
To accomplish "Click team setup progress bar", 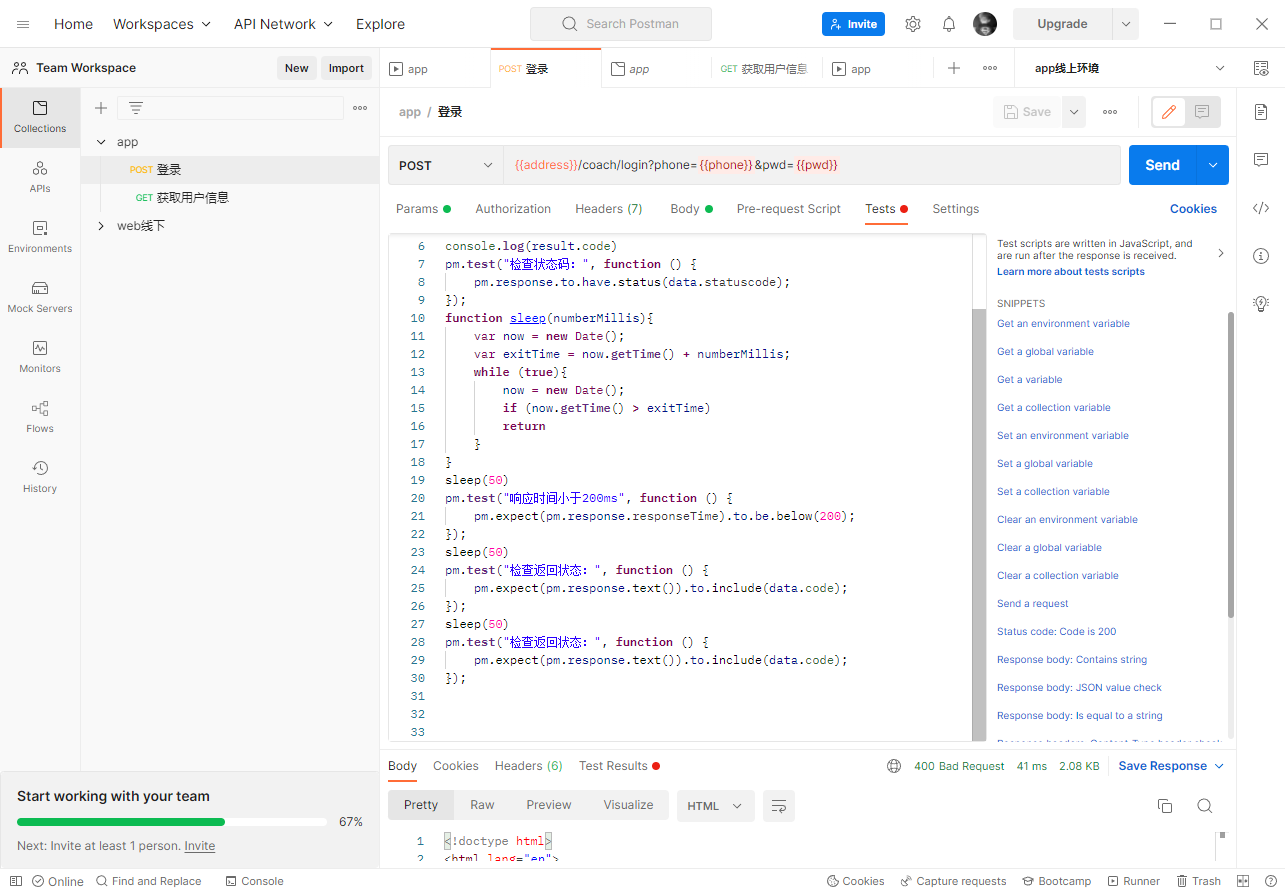I will pos(172,822).
